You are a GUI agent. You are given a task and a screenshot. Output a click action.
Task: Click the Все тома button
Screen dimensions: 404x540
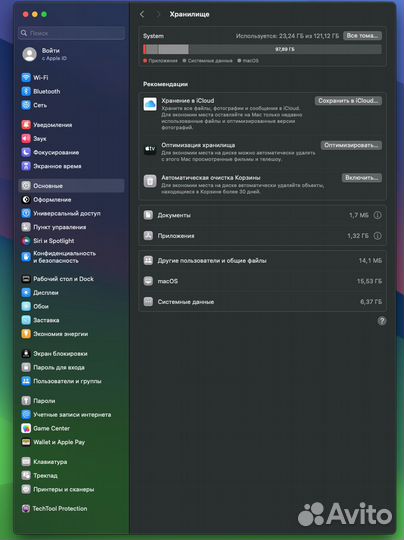[x=362, y=36]
